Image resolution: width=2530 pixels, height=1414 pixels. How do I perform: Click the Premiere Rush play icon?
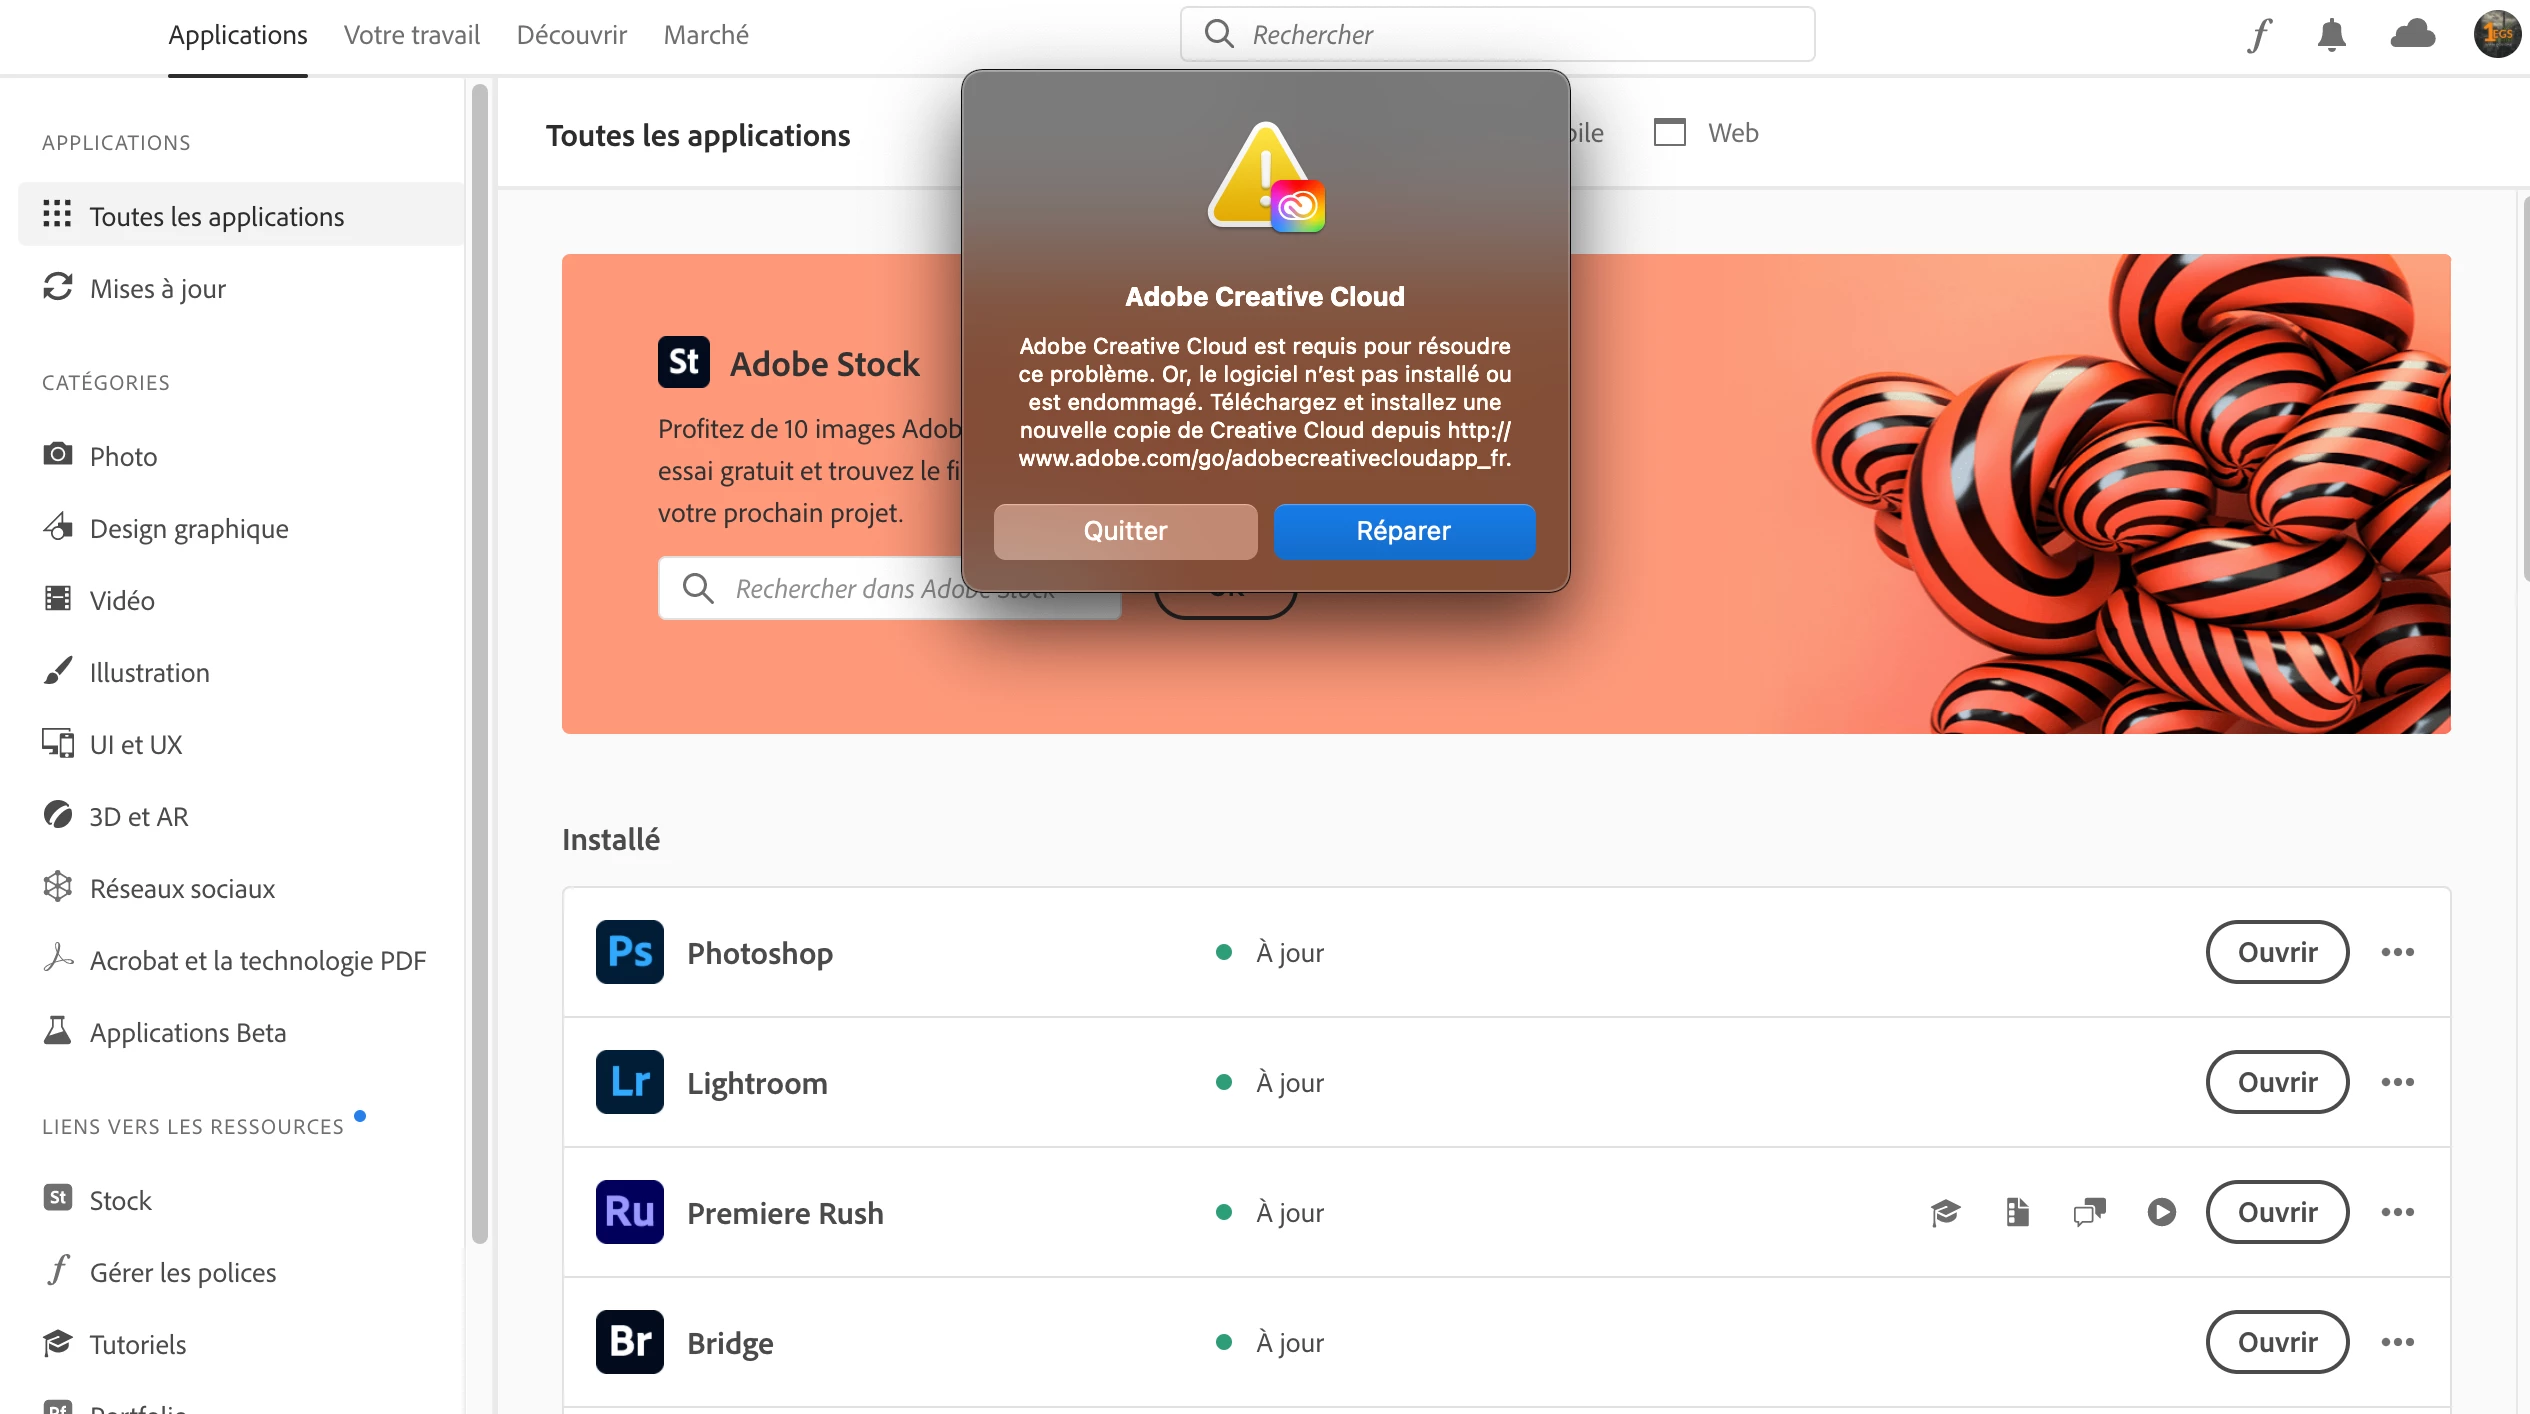coord(2161,1212)
